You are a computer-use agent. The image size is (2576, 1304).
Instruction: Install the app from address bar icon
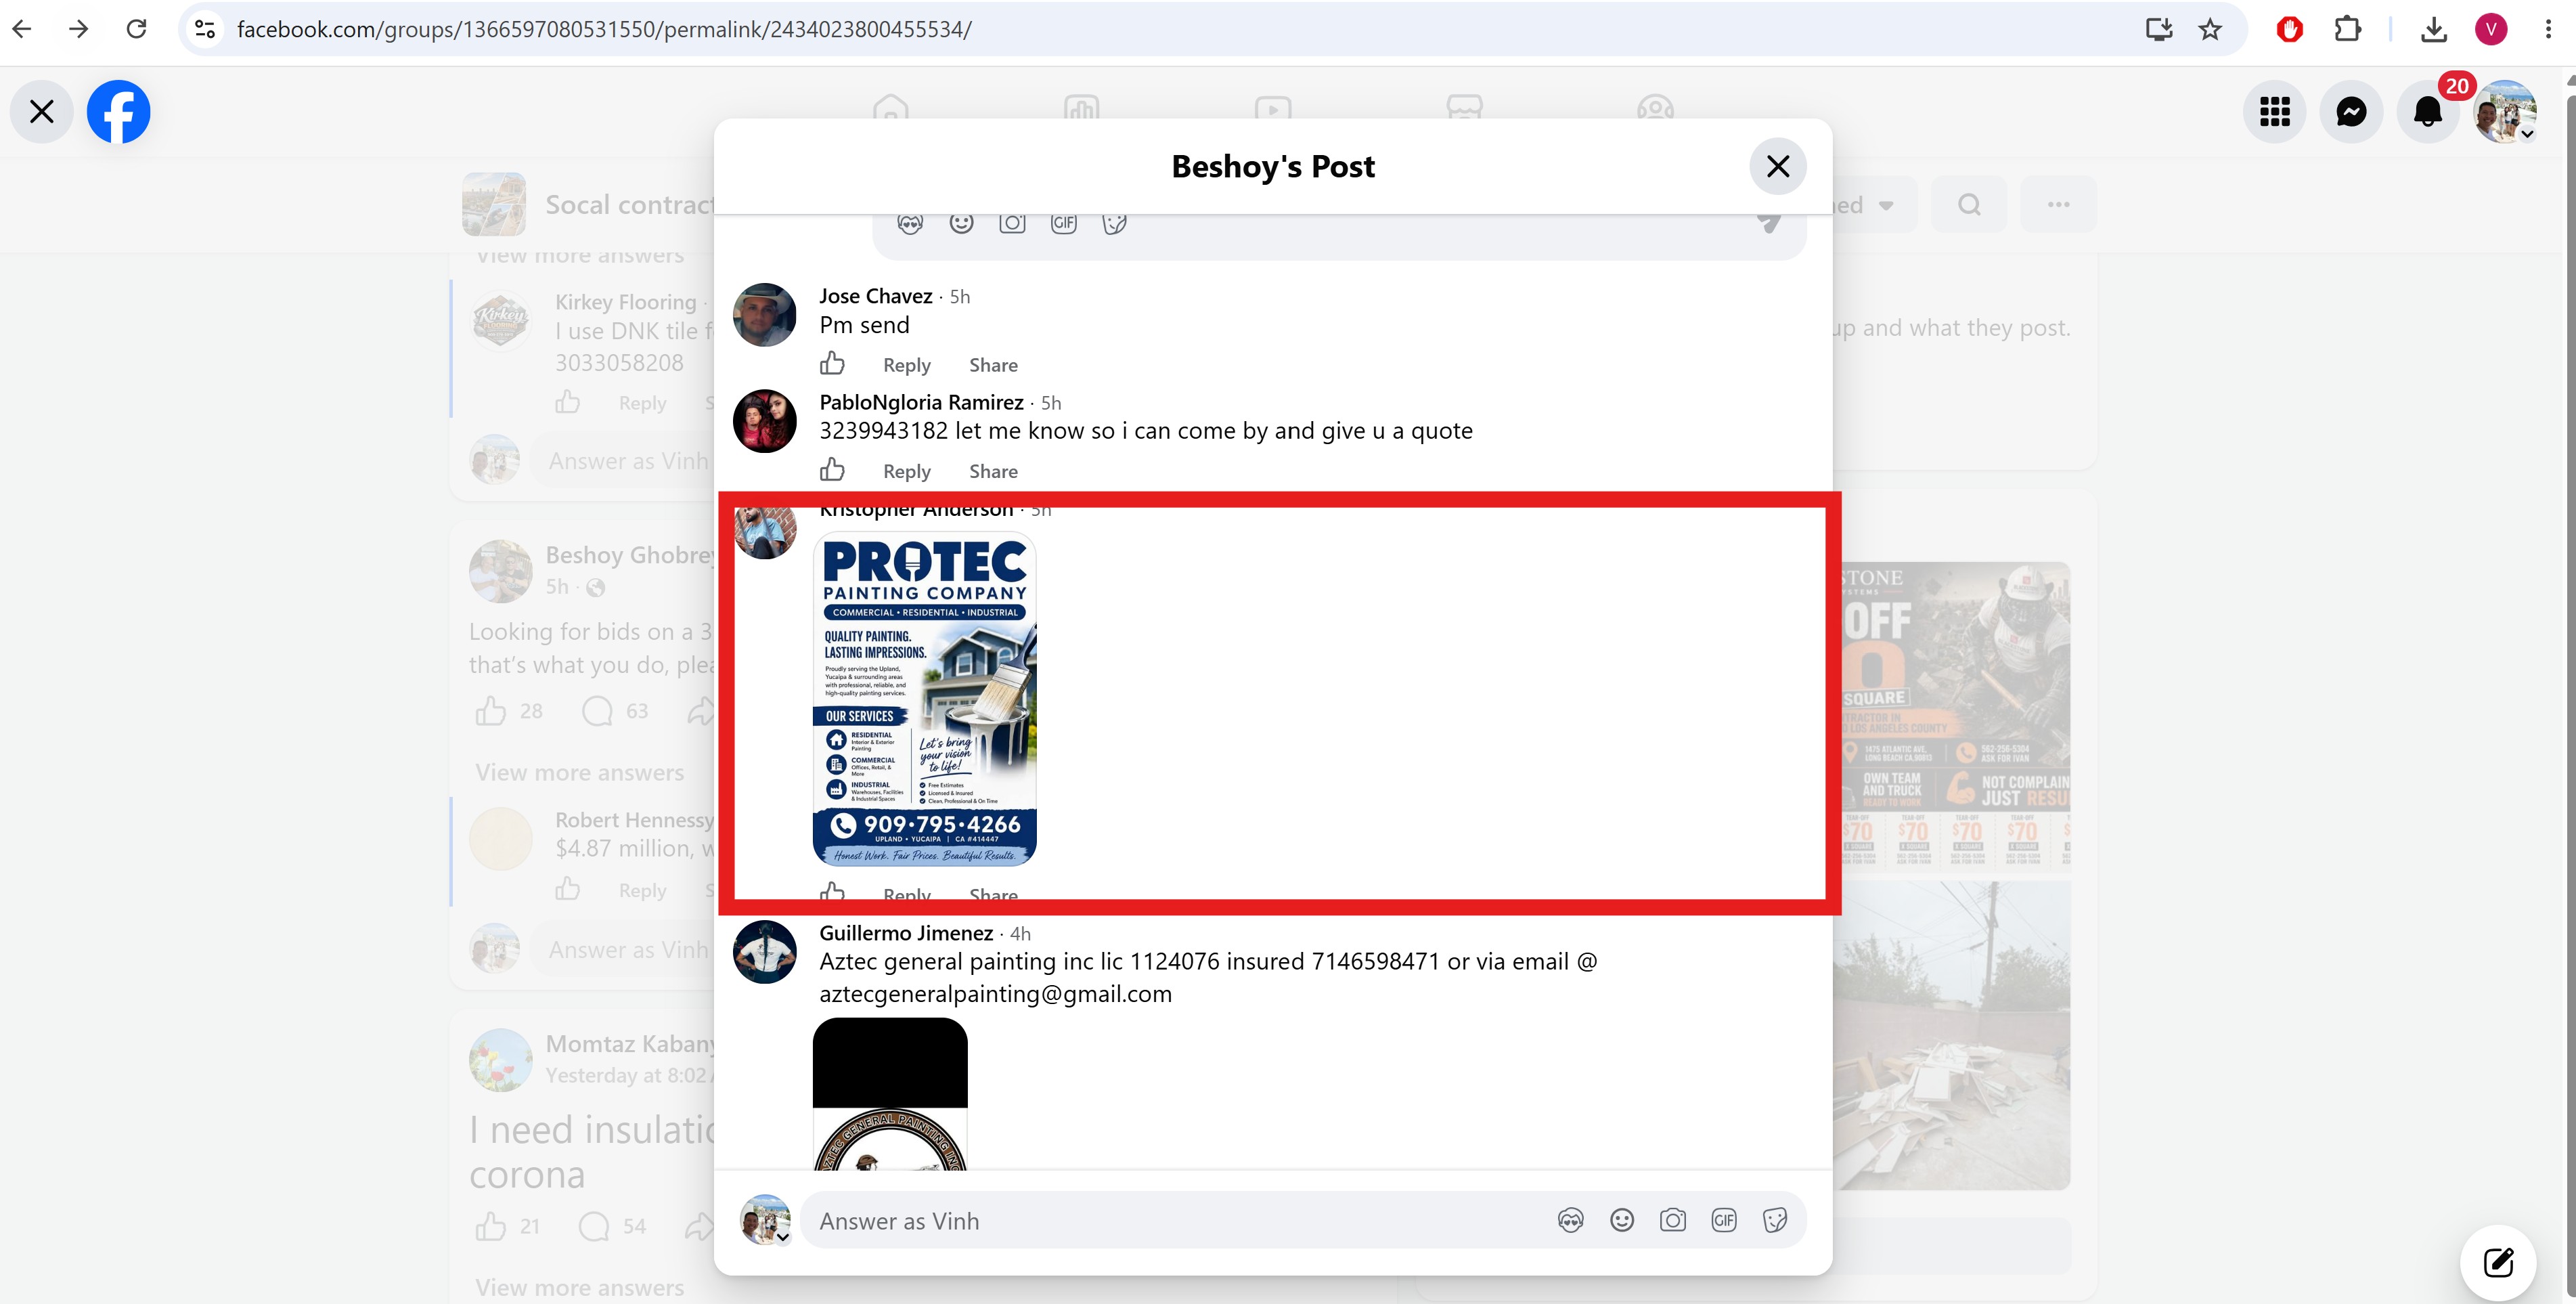(2159, 29)
